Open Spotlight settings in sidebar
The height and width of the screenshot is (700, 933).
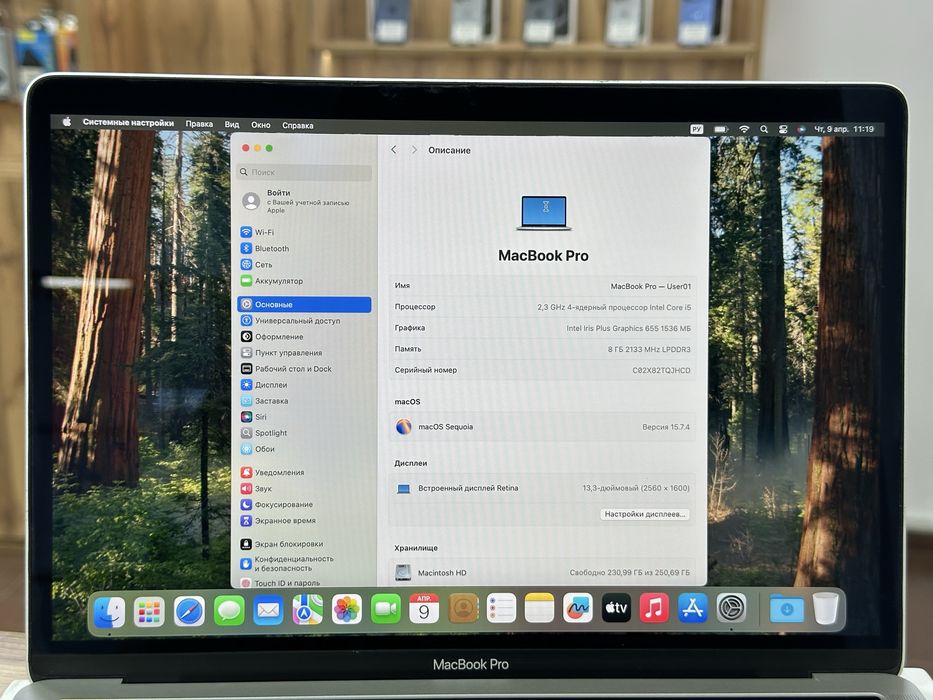coord(304,433)
